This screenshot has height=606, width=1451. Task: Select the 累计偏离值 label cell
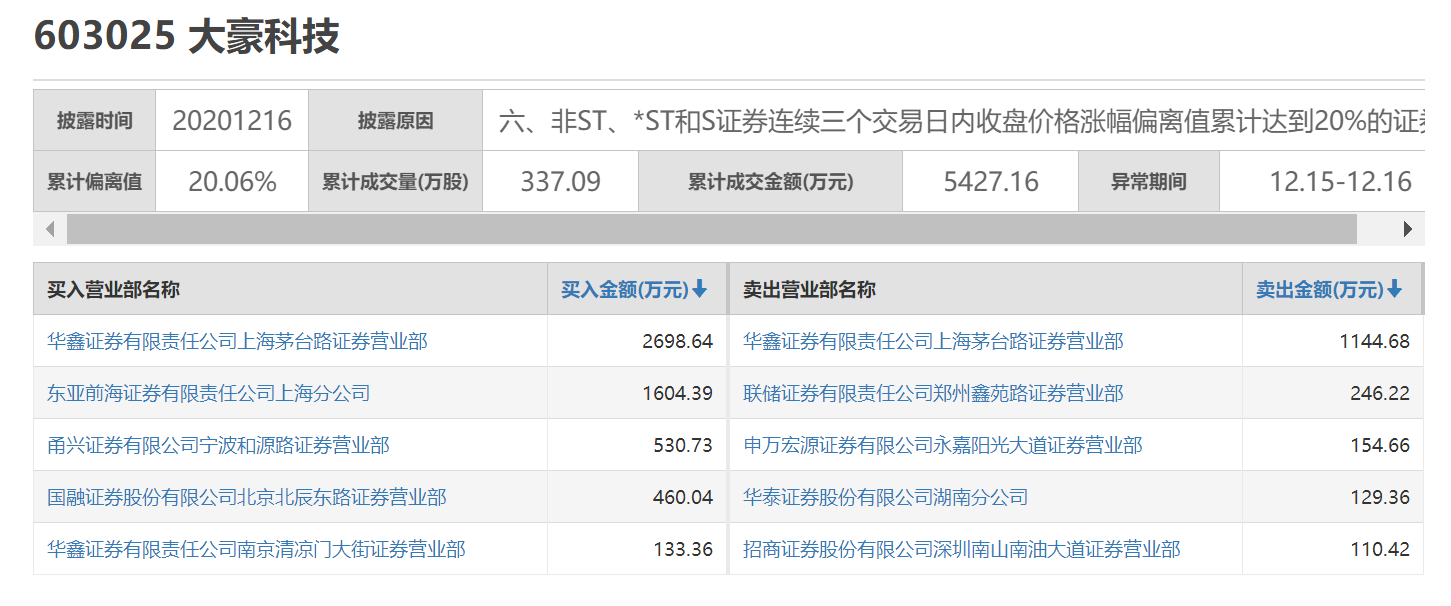pos(95,182)
